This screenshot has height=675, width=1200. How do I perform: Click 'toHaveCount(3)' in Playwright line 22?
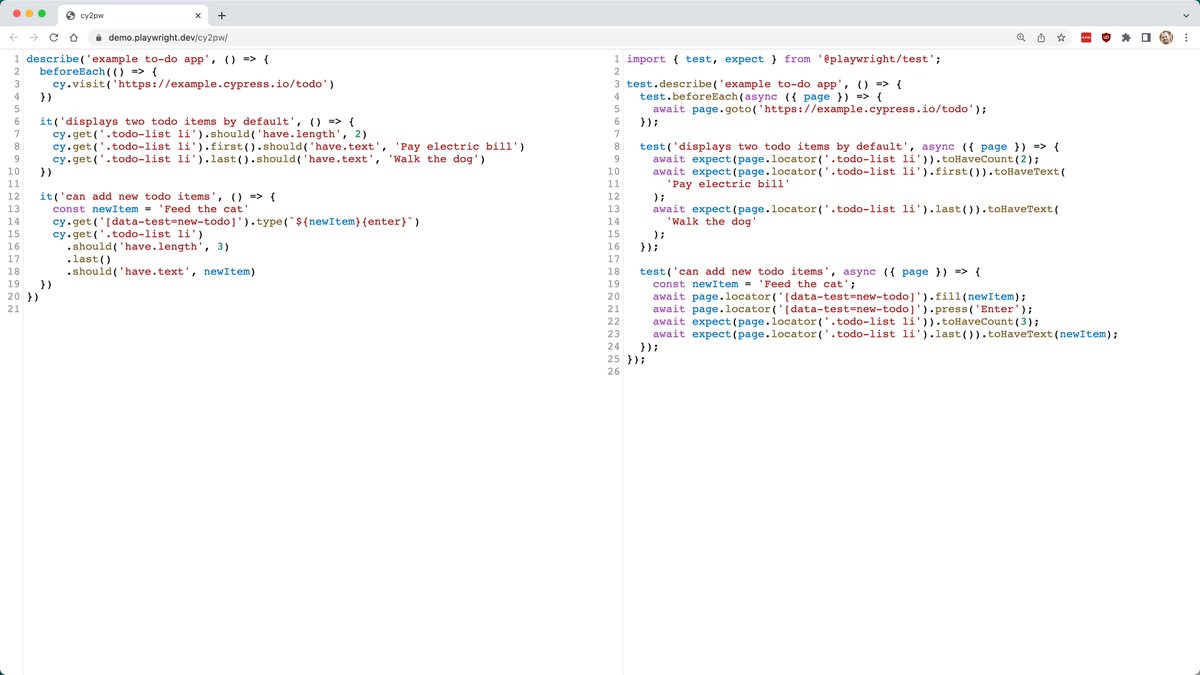click(x=988, y=321)
